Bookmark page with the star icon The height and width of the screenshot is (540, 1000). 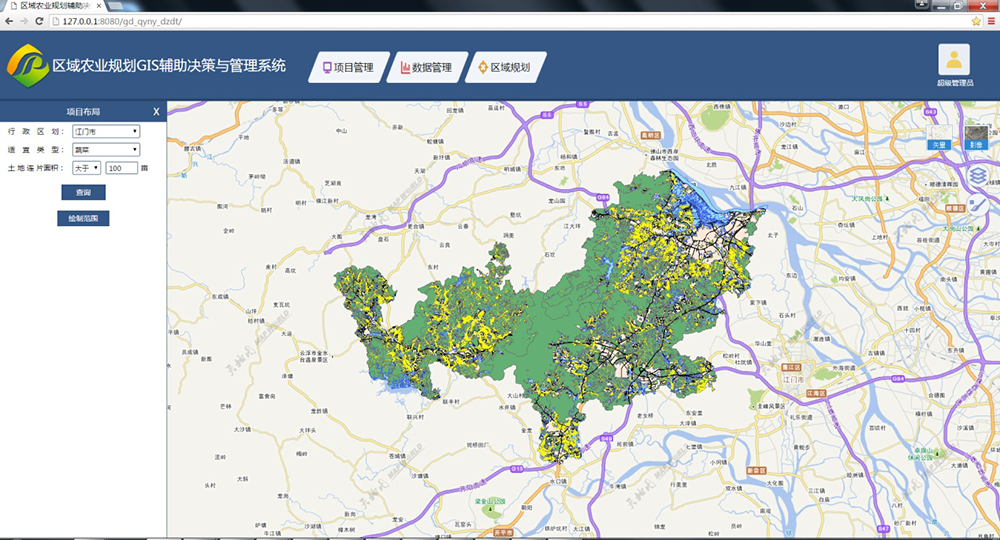976,20
